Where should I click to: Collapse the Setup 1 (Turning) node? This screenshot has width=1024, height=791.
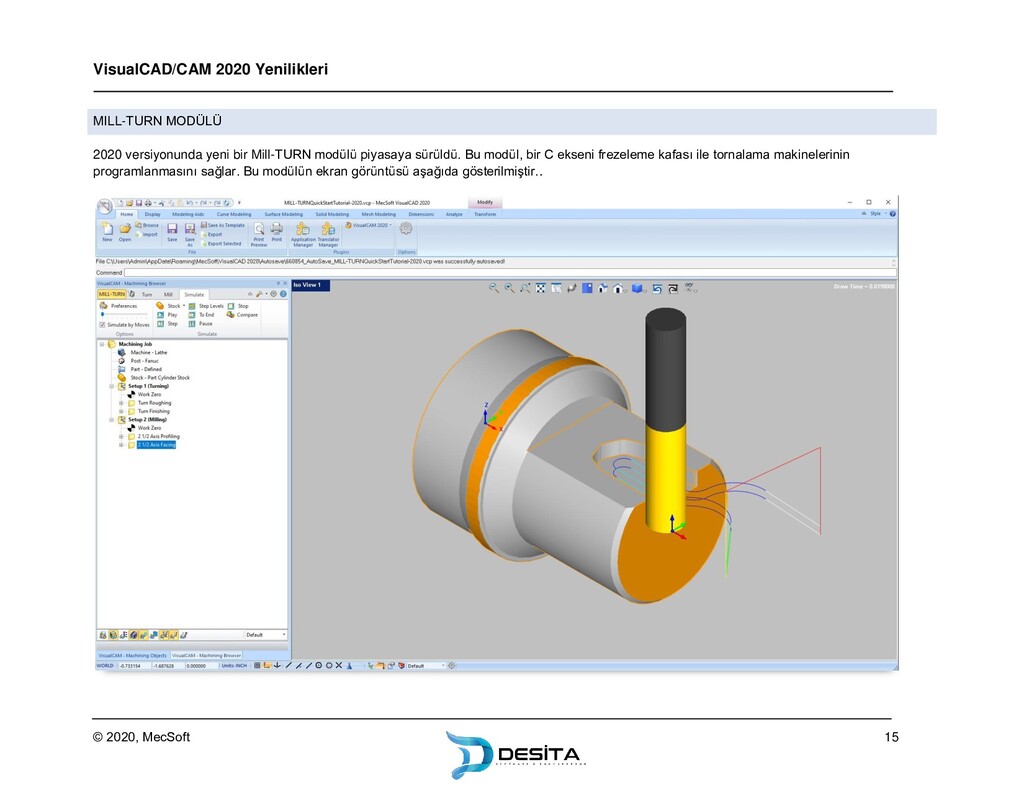112,387
